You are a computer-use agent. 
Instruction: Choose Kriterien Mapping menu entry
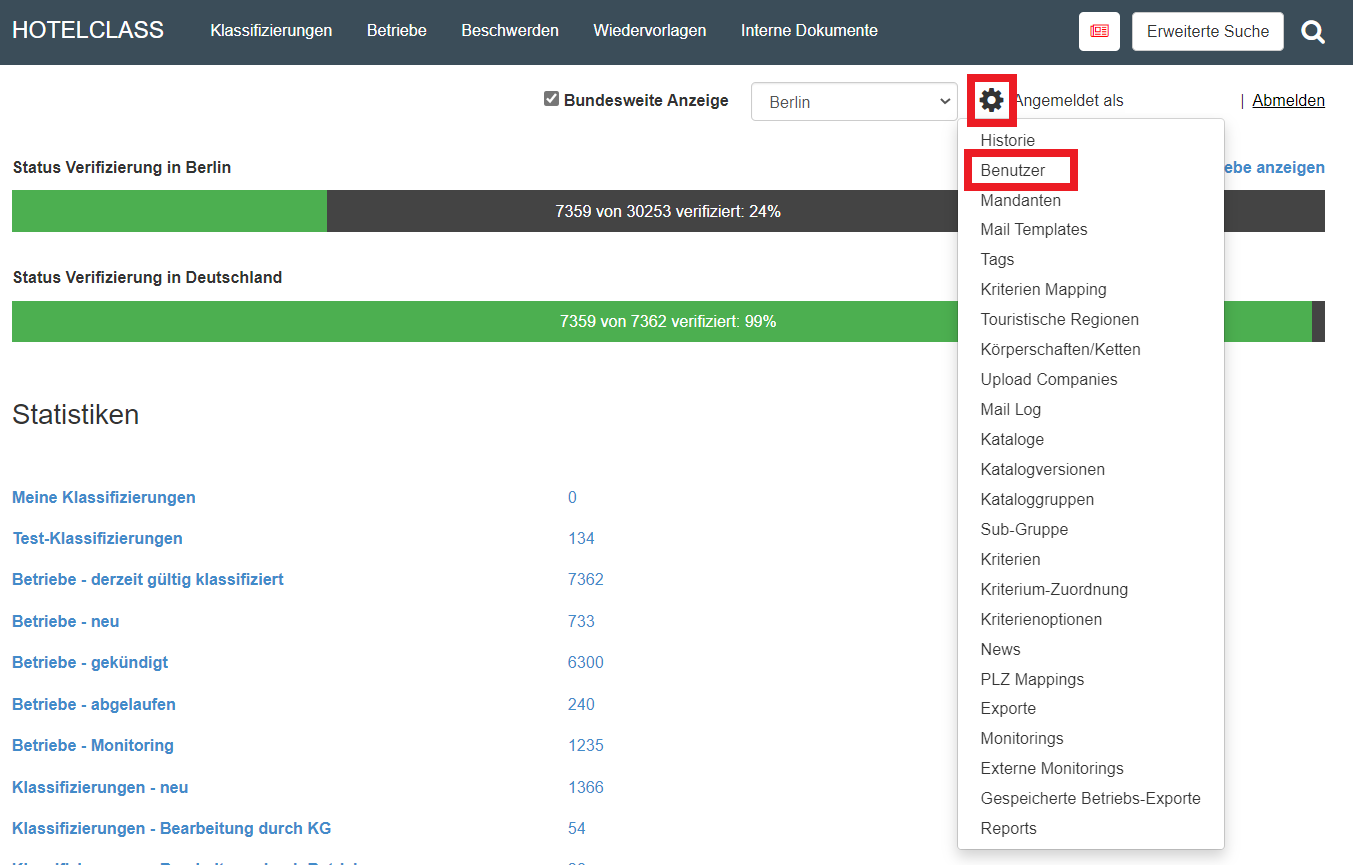click(1043, 290)
